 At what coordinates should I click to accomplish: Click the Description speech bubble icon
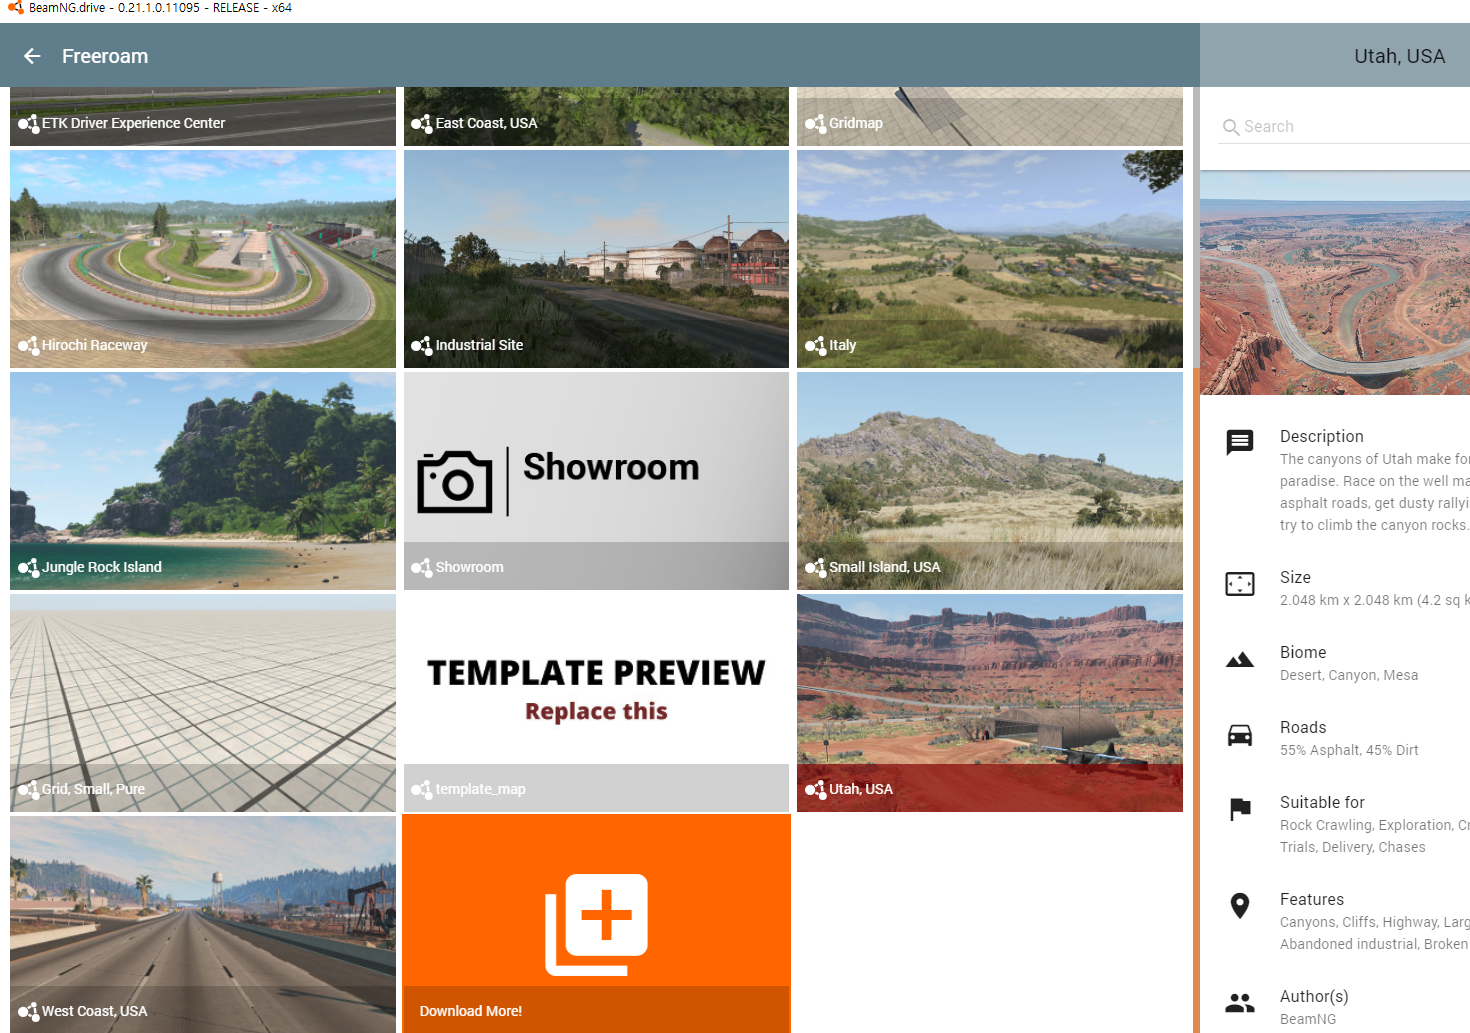[x=1240, y=442]
